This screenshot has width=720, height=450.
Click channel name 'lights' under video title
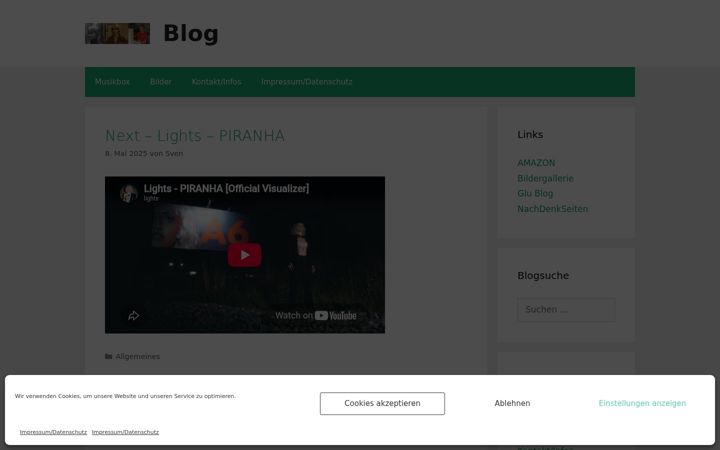point(151,198)
